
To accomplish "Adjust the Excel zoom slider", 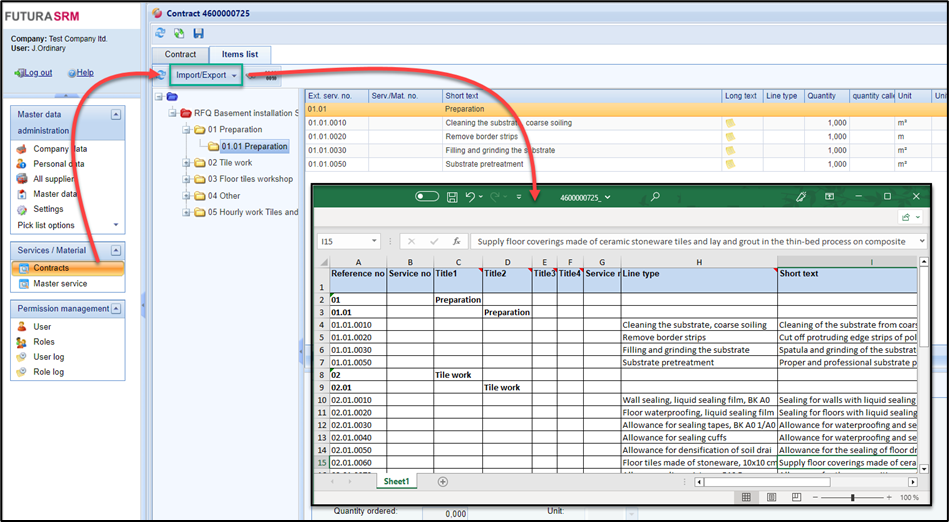I will point(852,497).
